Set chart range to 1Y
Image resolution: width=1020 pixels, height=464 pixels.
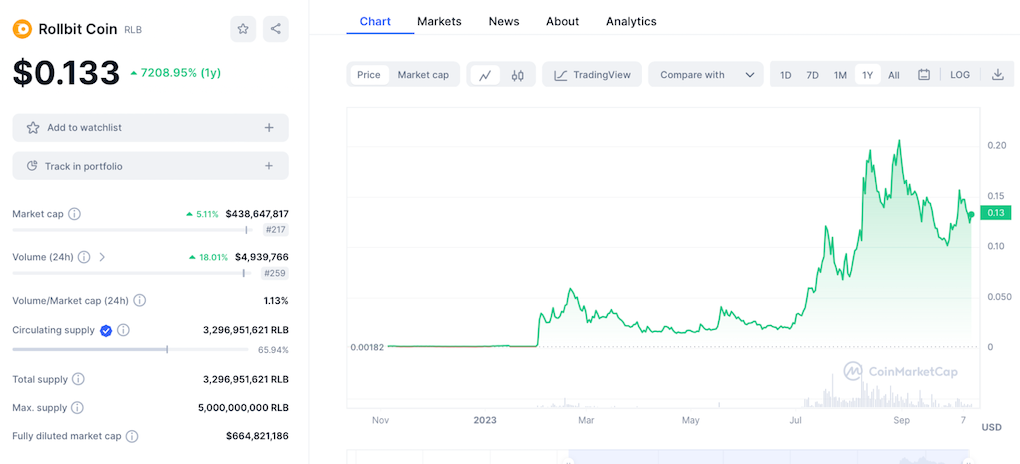(868, 75)
